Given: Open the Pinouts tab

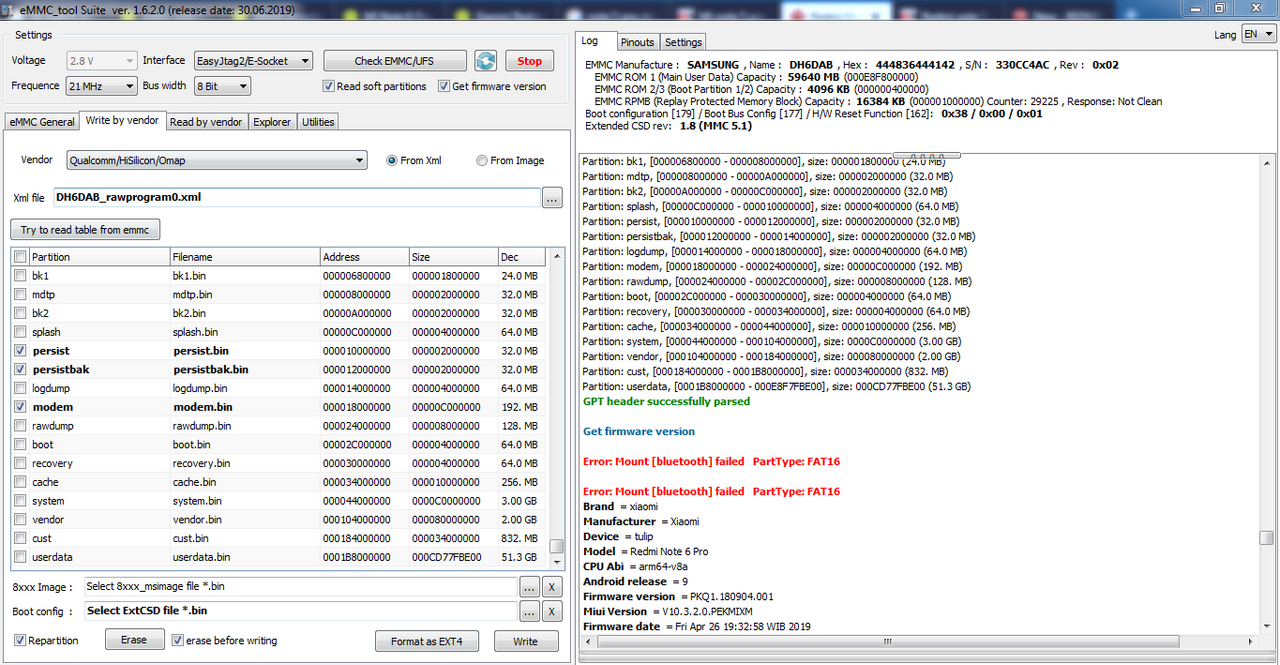Looking at the screenshot, I should 636,42.
